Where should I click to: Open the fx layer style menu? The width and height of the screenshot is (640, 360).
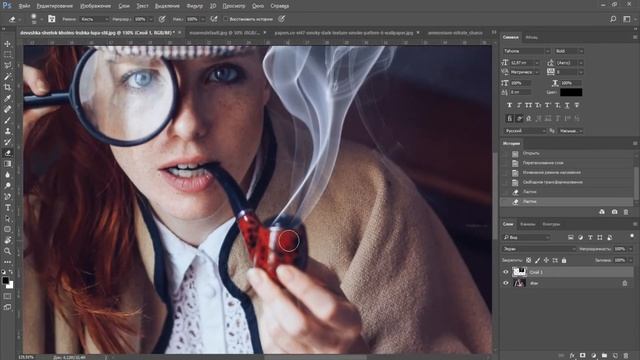[572, 356]
